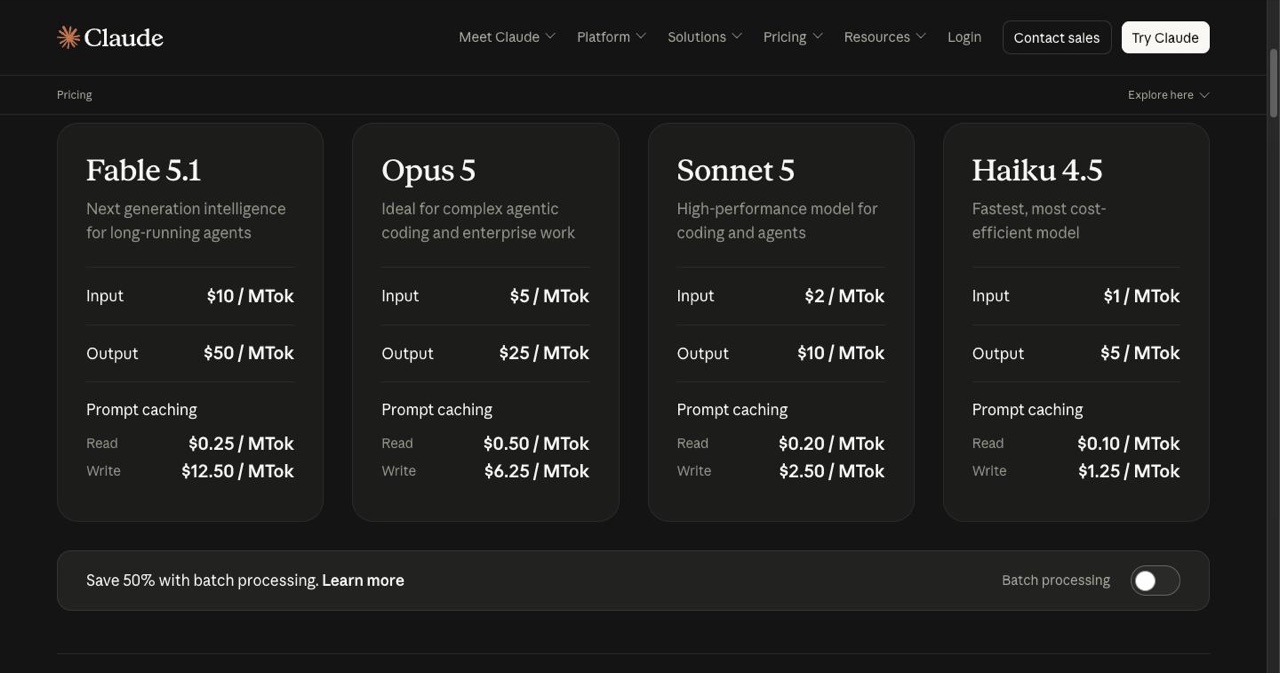Click the Opus 5 output price $25 / MTok
The image size is (1280, 673).
tap(544, 353)
